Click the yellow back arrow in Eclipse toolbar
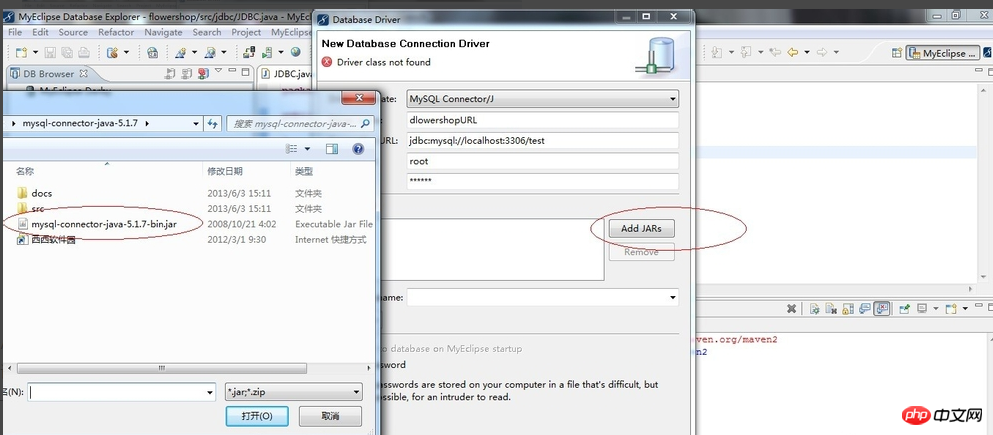 coord(793,53)
